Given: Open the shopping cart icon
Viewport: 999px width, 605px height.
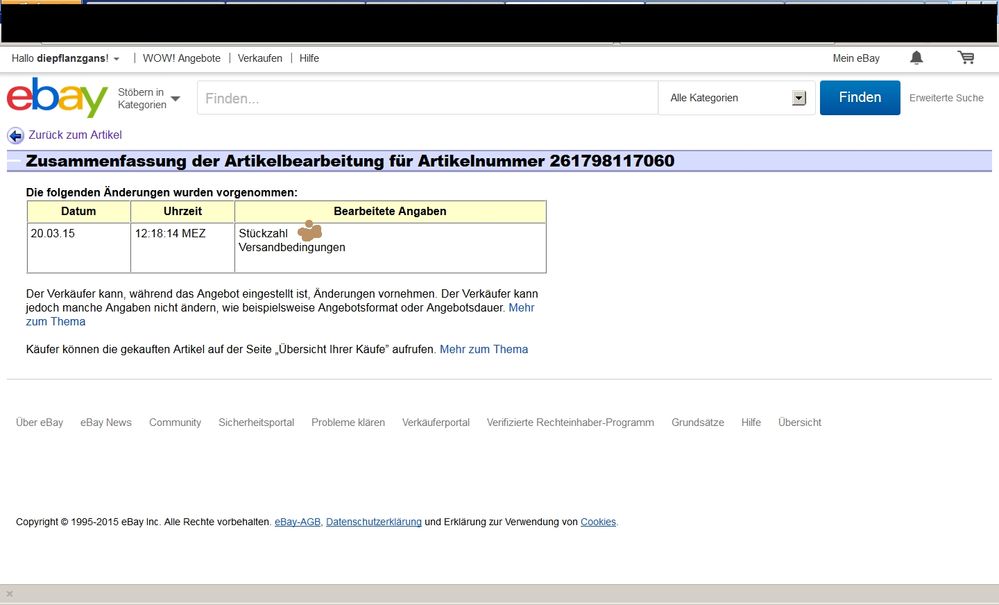Looking at the screenshot, I should click(x=966, y=58).
